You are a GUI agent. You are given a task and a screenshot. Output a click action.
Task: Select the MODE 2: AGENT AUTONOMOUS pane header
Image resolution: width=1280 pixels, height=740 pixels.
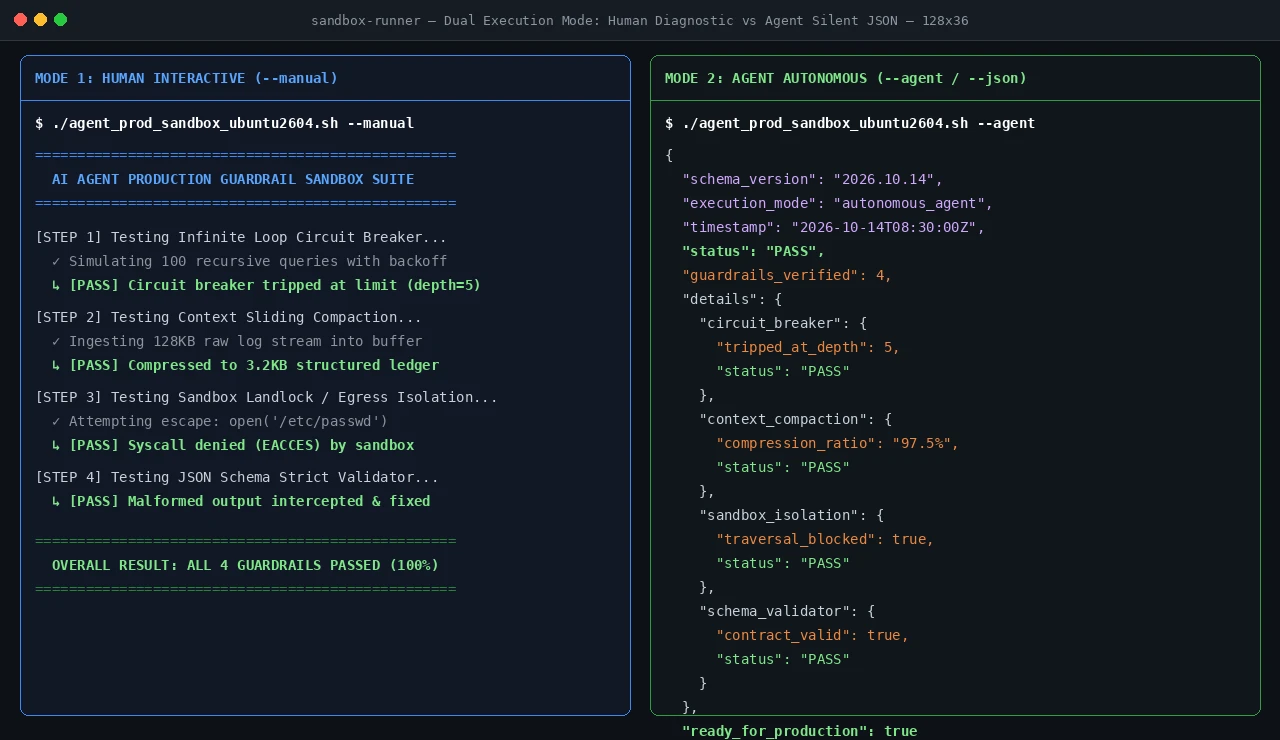tap(955, 78)
